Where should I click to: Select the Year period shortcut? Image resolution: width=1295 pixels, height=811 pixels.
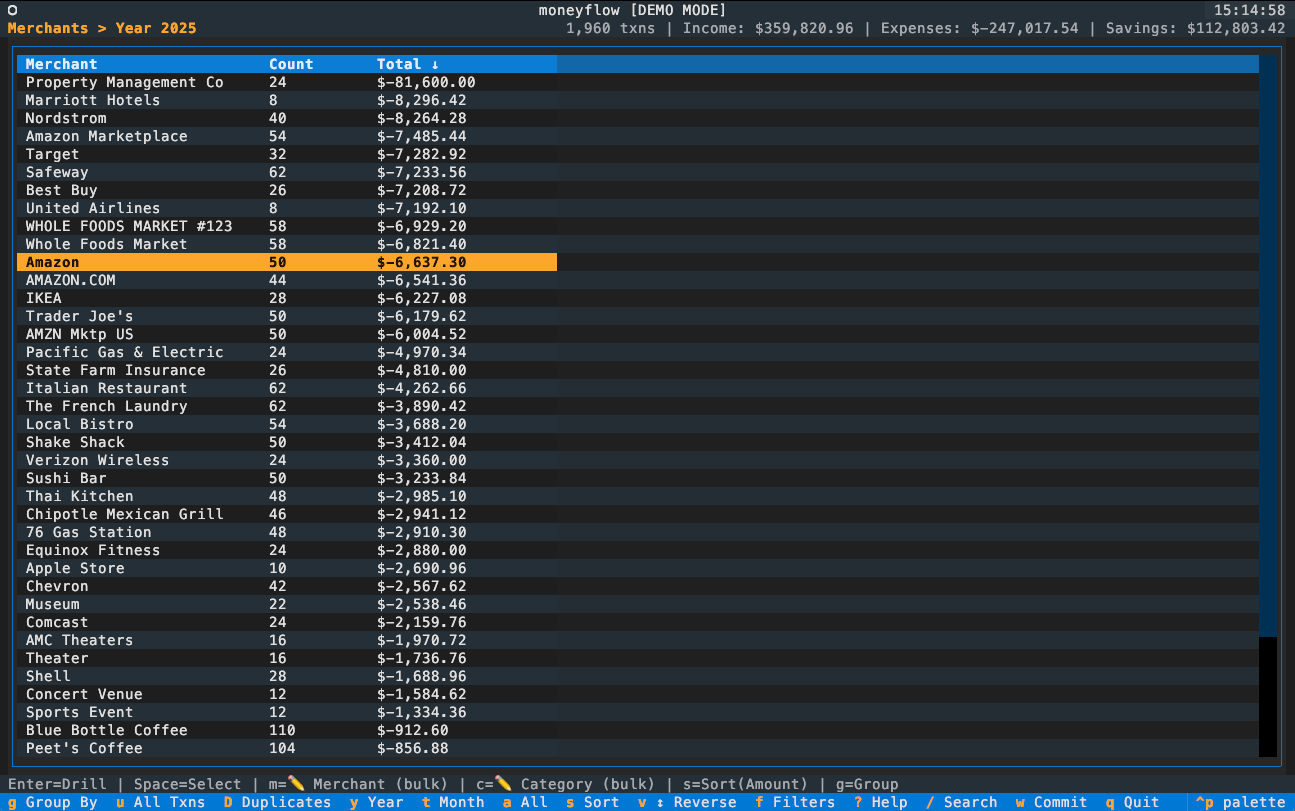[377, 802]
